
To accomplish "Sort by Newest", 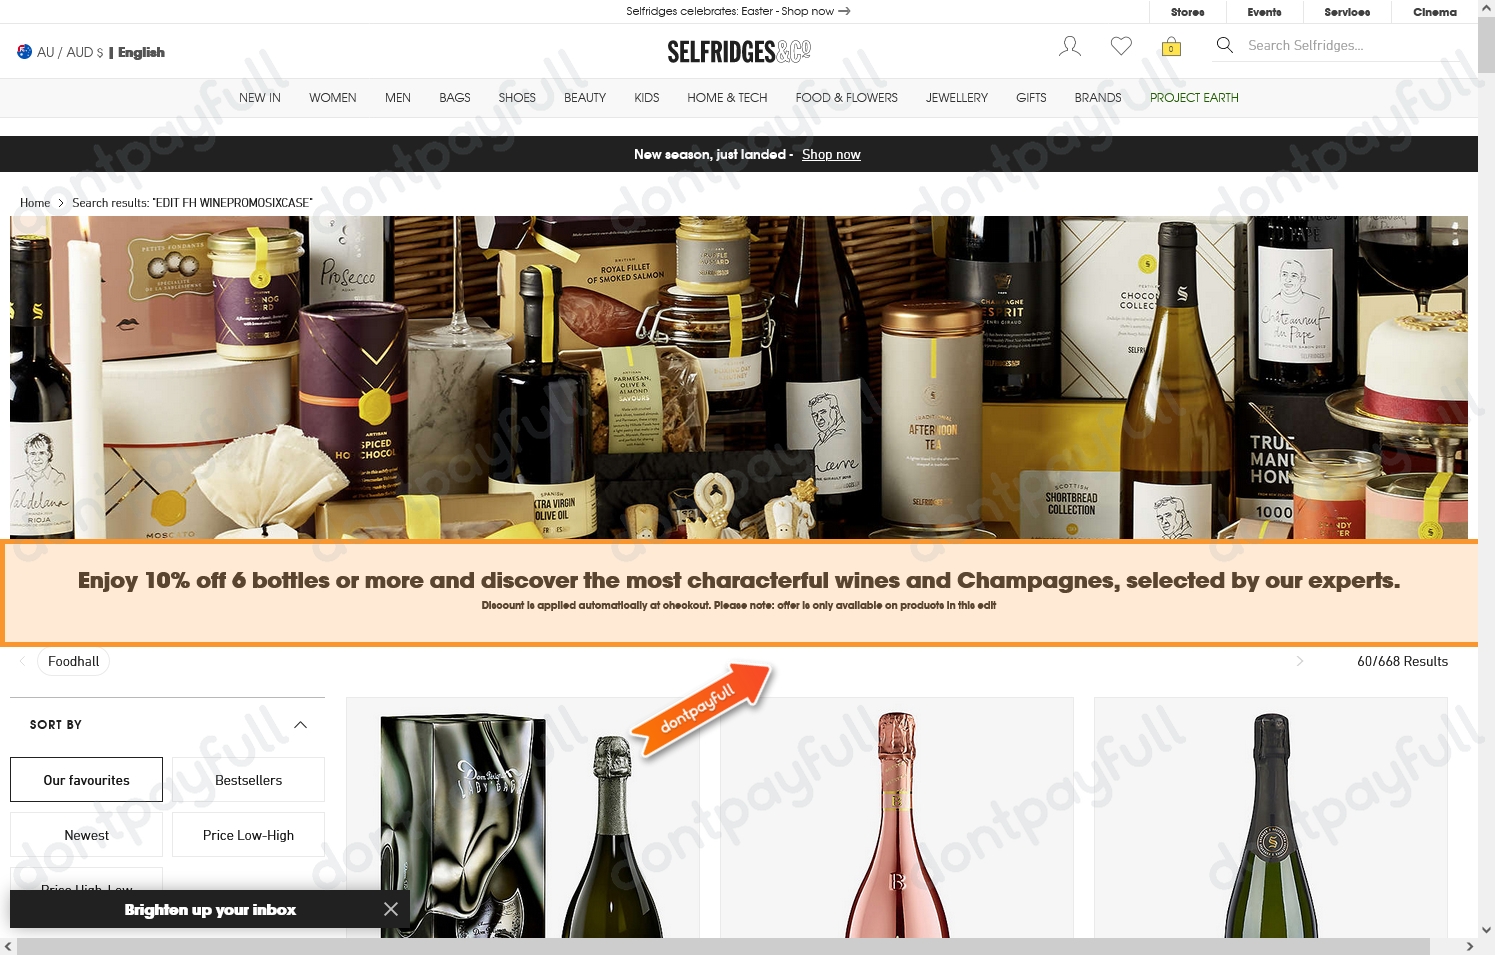I will pos(86,835).
